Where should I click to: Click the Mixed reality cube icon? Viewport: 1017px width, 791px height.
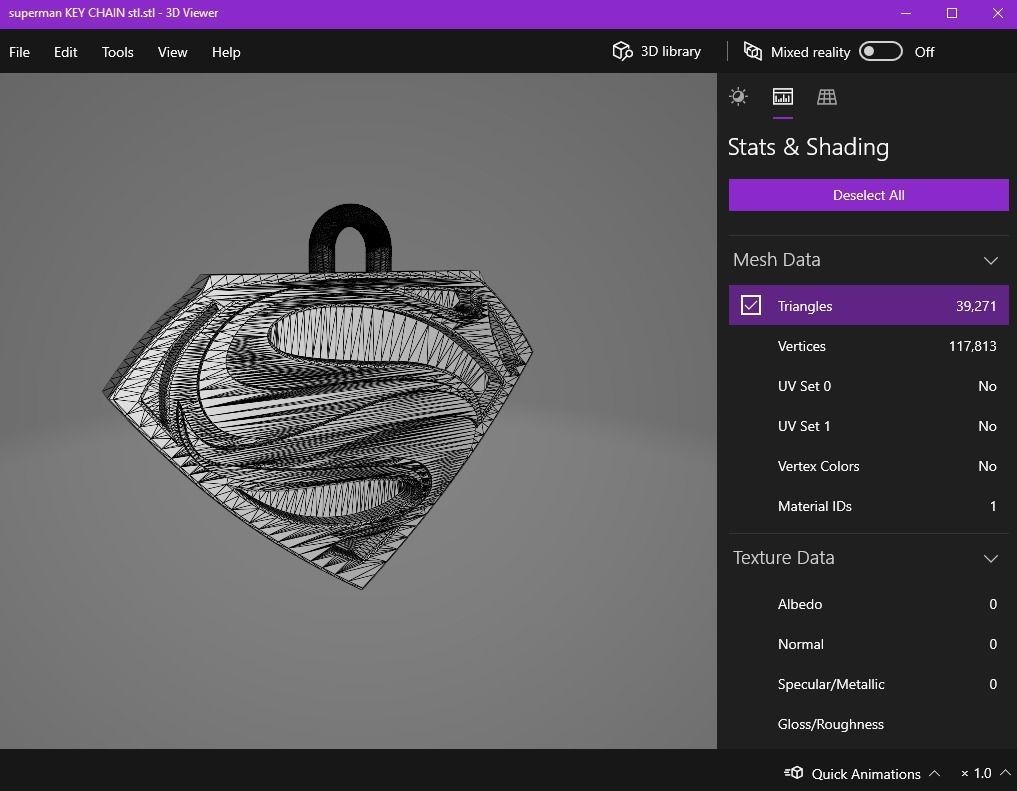pyautogui.click(x=752, y=51)
